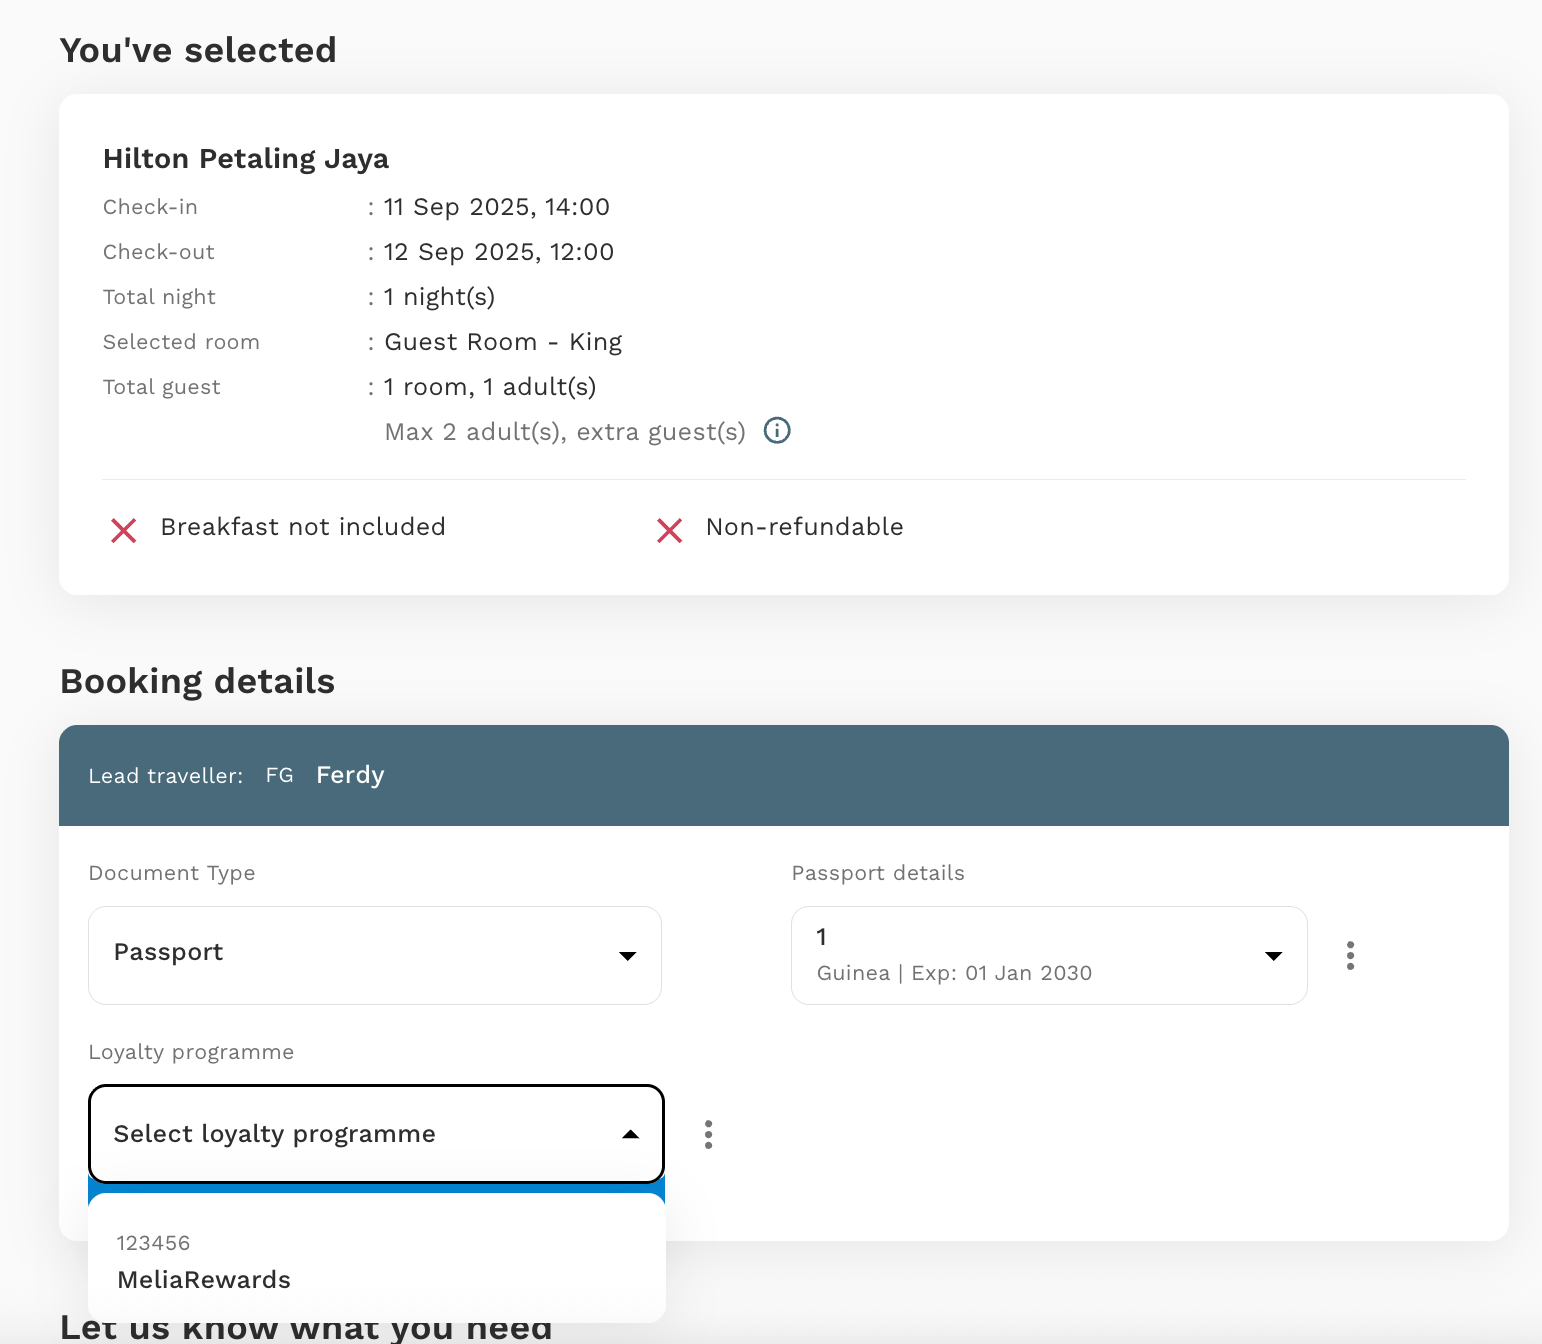
Task: Click the info icon beside extra guest(s)
Action: (777, 430)
